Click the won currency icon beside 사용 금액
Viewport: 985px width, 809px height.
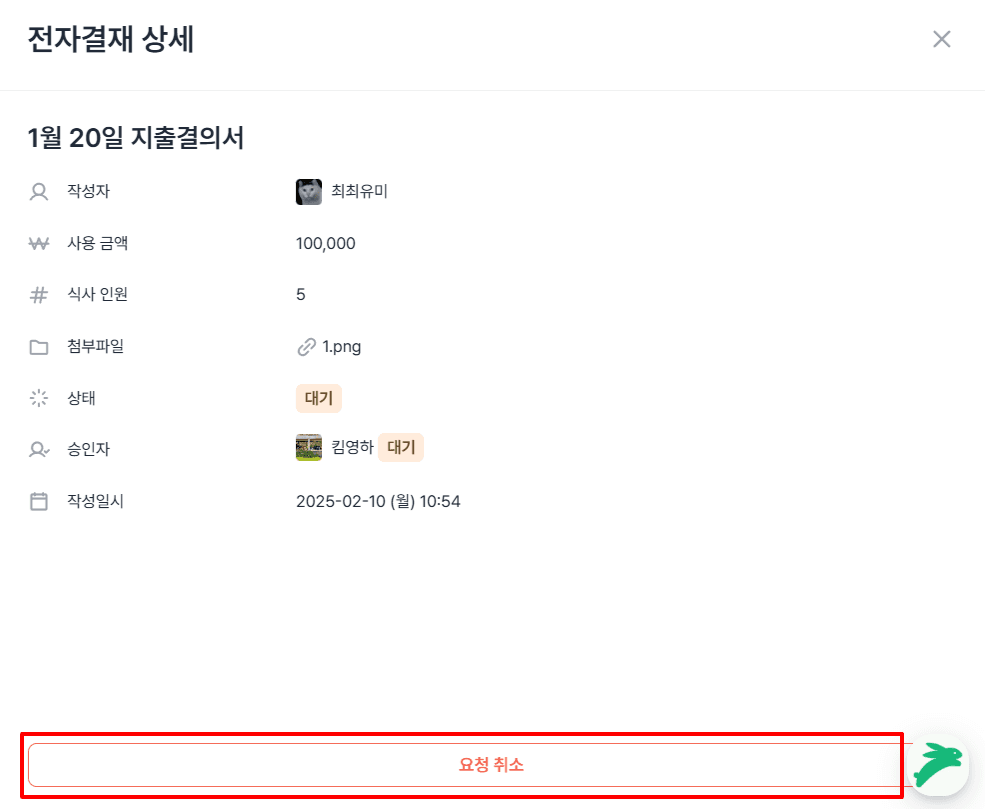coord(38,242)
